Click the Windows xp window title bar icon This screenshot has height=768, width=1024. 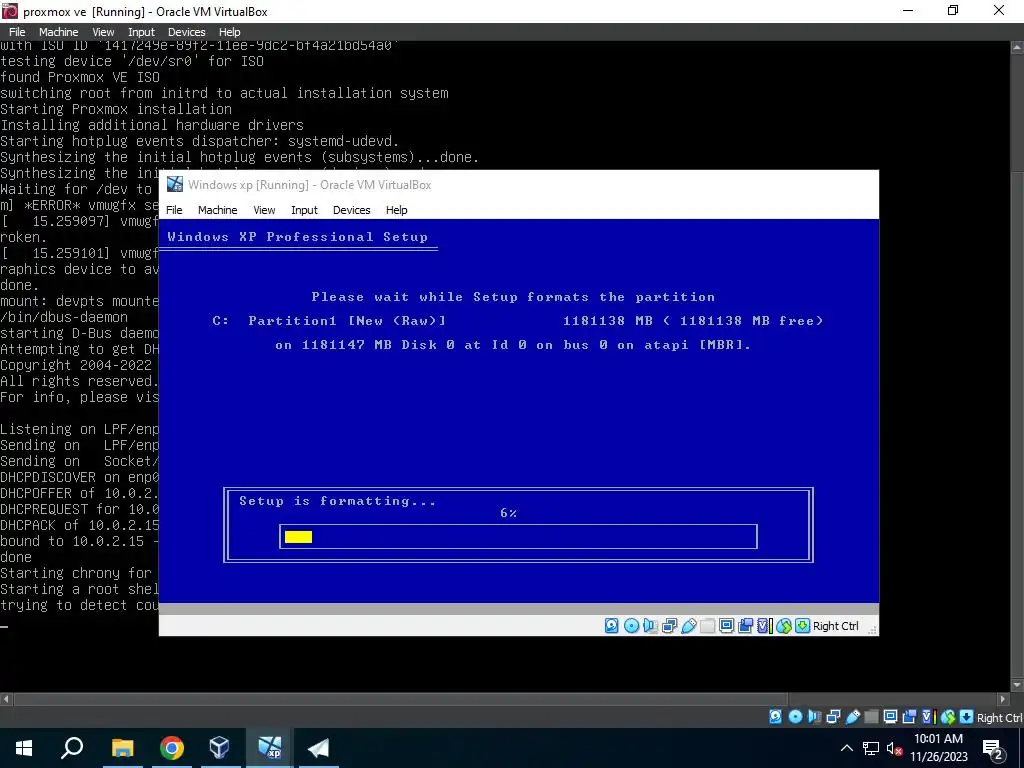tap(174, 184)
